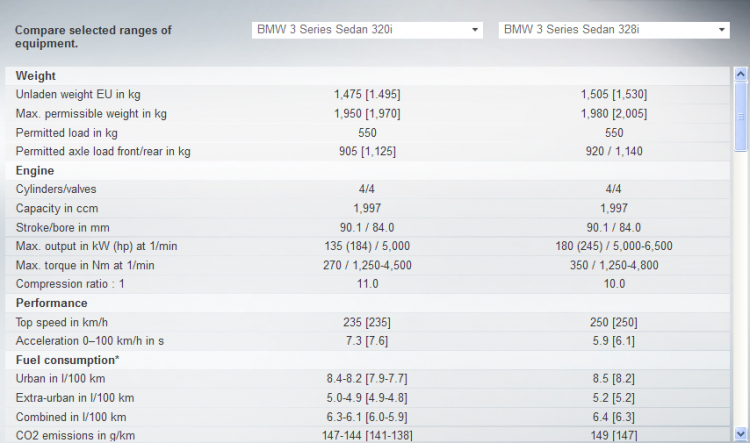The width and height of the screenshot is (750, 443).
Task: Click the 320i top speed '235 [235]'
Action: (x=367, y=322)
